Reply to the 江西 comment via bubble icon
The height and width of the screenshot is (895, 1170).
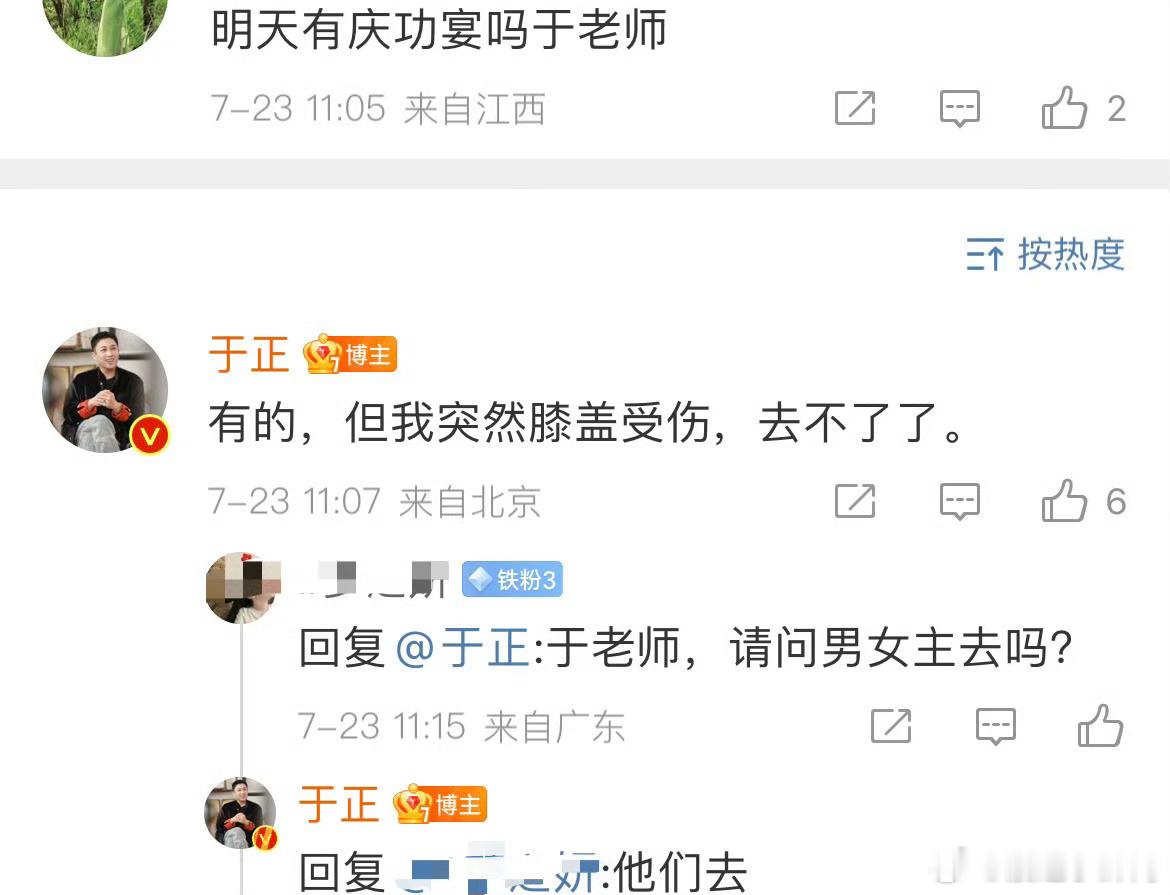[960, 109]
